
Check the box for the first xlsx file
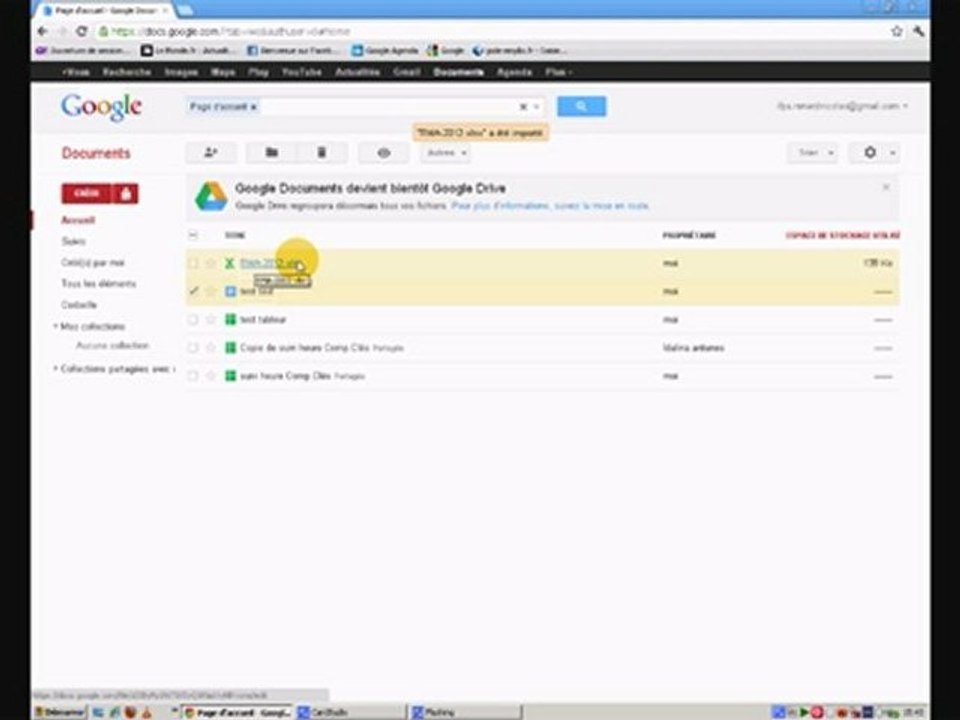coord(193,263)
